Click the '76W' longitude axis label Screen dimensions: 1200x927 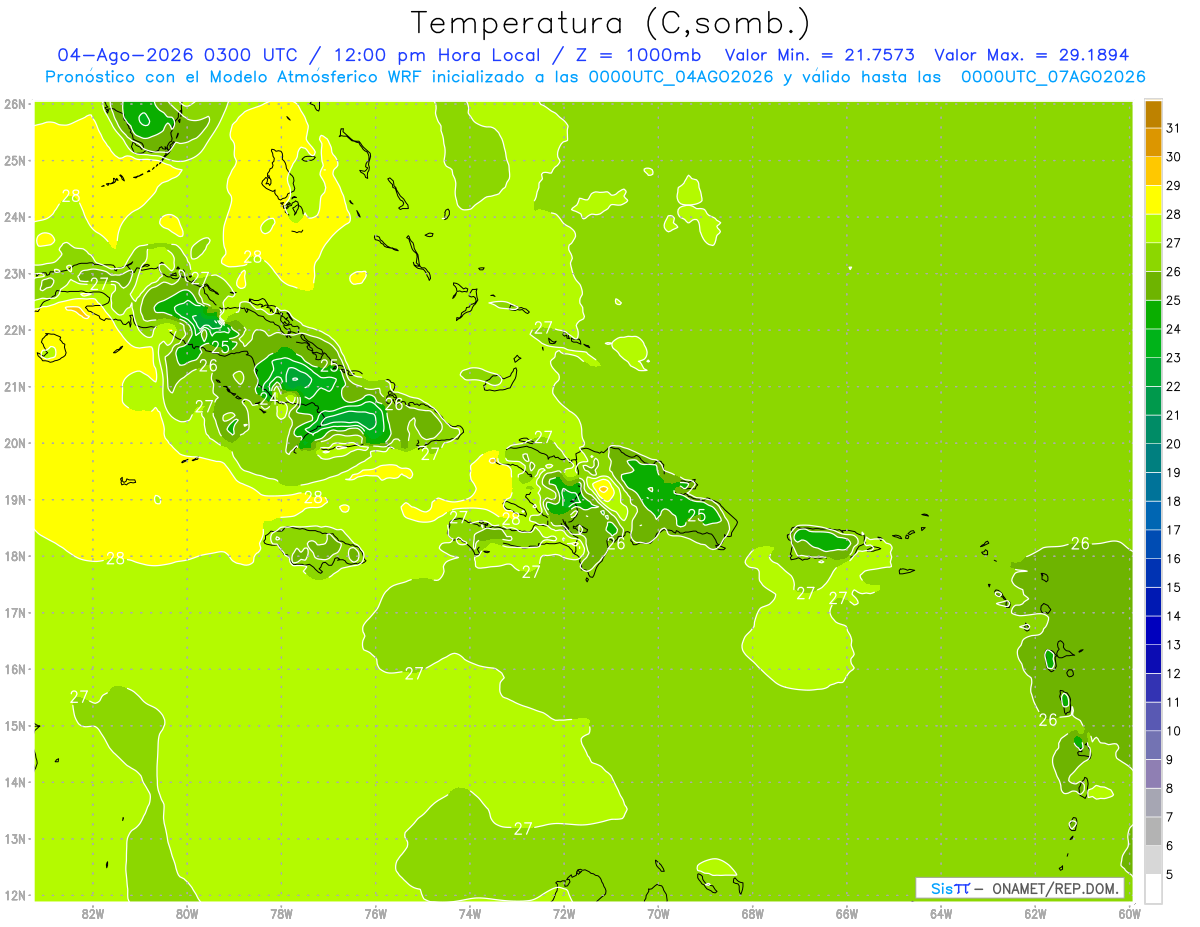tap(375, 913)
